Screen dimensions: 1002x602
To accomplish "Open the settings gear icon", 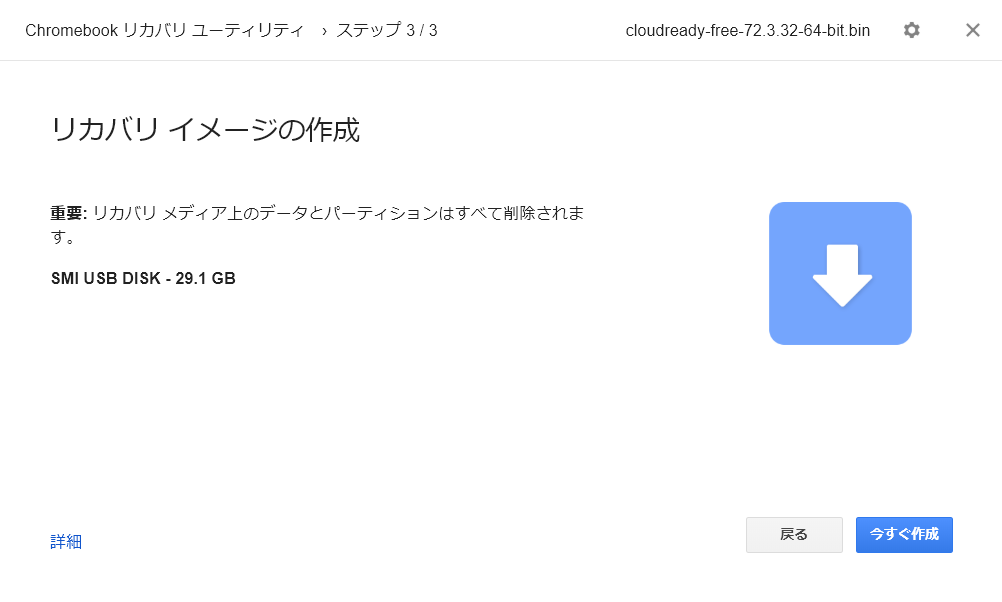I will [911, 30].
